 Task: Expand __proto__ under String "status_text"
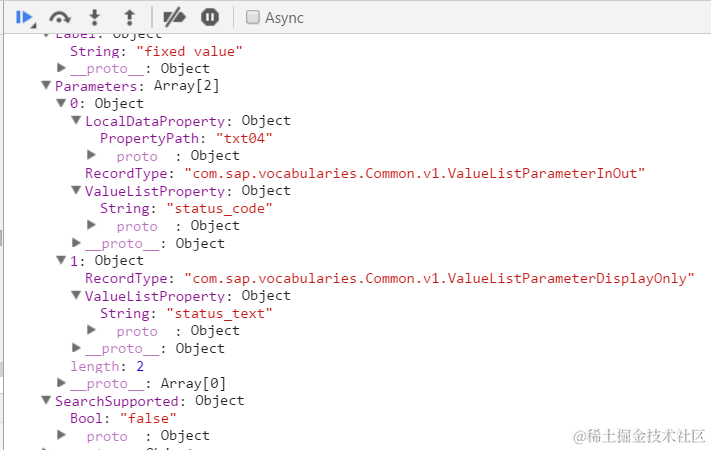pyautogui.click(x=91, y=330)
